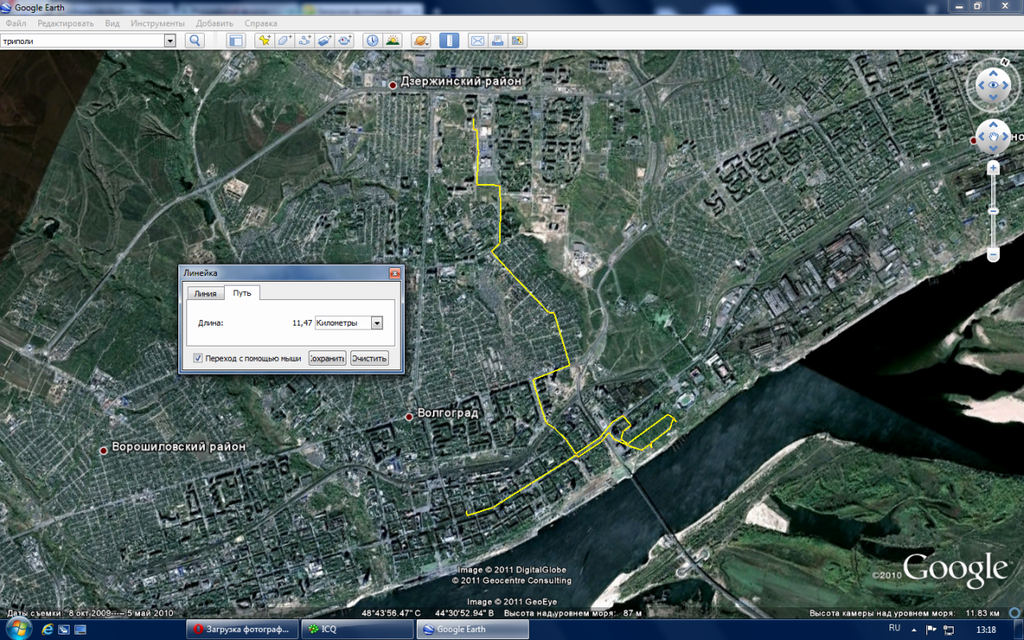Click the hand move joystick center
This screenshot has width=1024, height=640.
(x=993, y=137)
